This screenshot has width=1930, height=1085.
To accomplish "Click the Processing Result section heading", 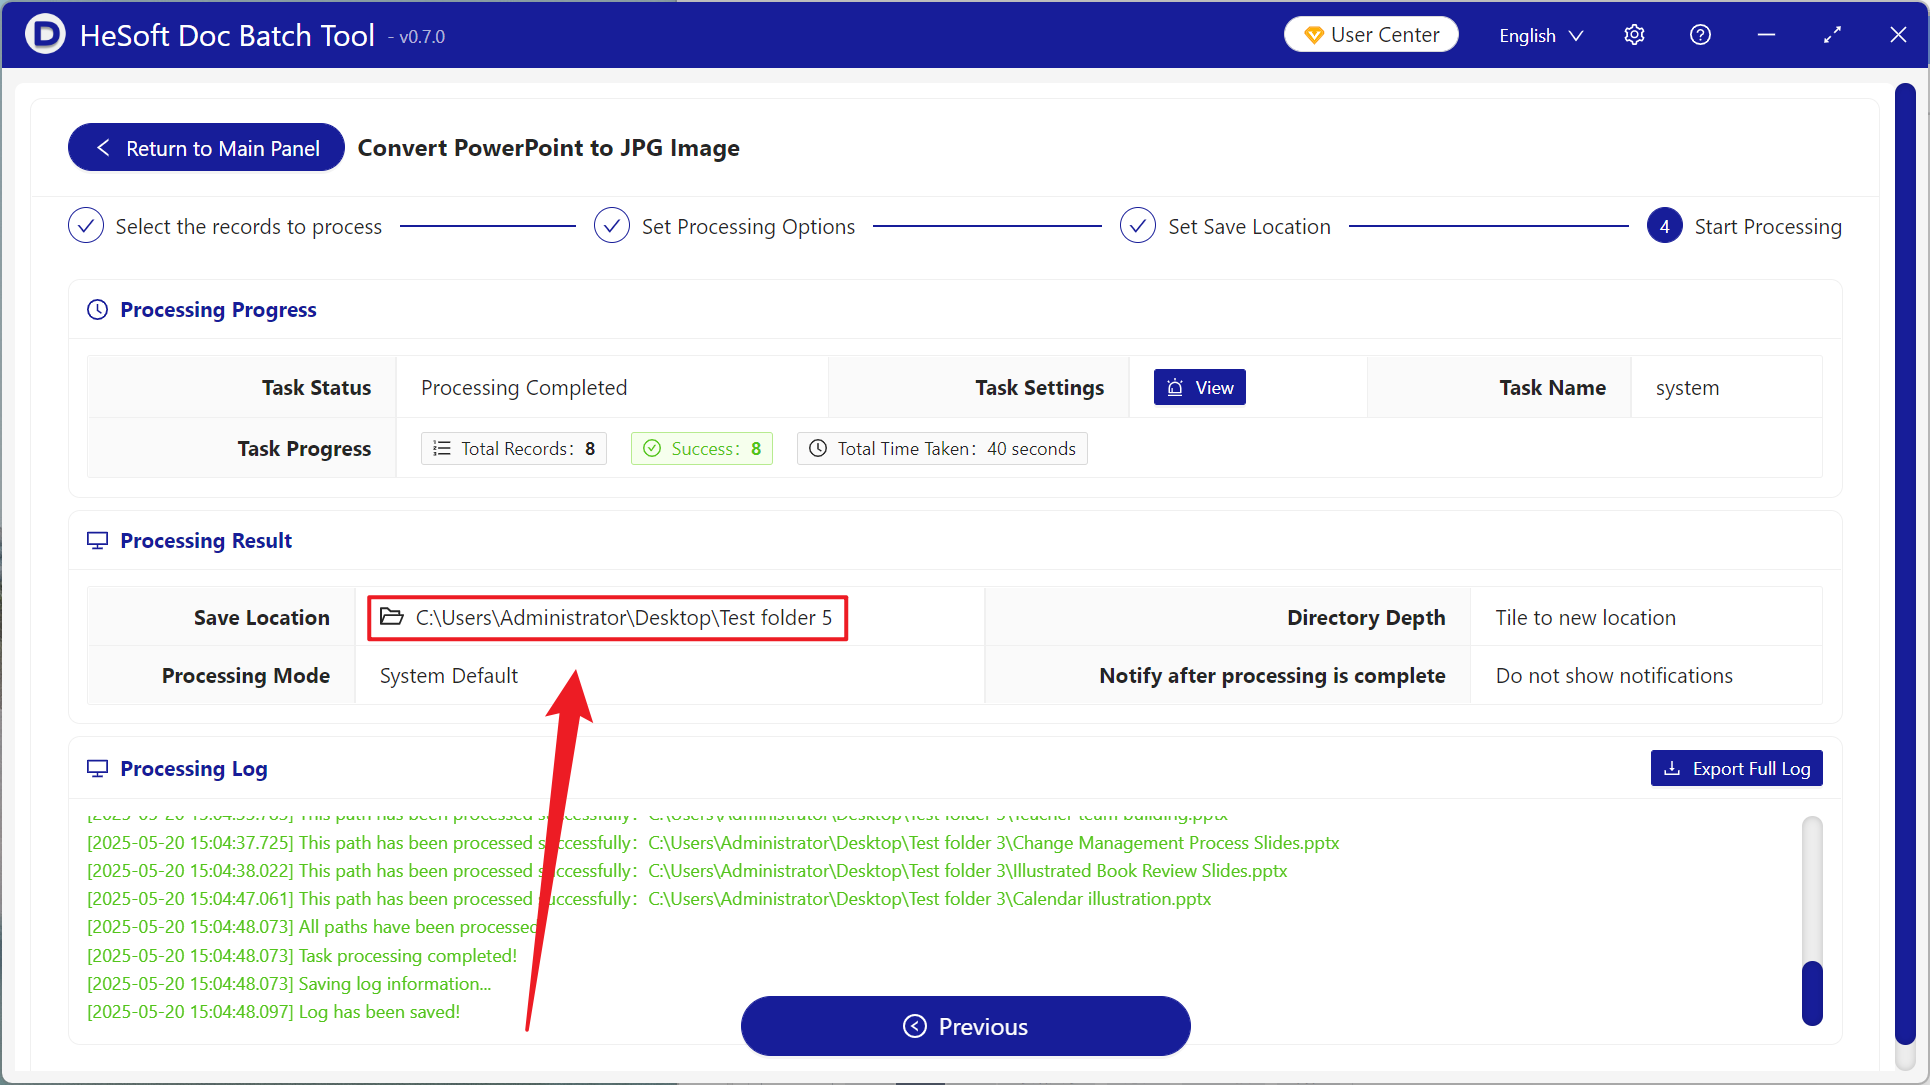I will (x=206, y=541).
